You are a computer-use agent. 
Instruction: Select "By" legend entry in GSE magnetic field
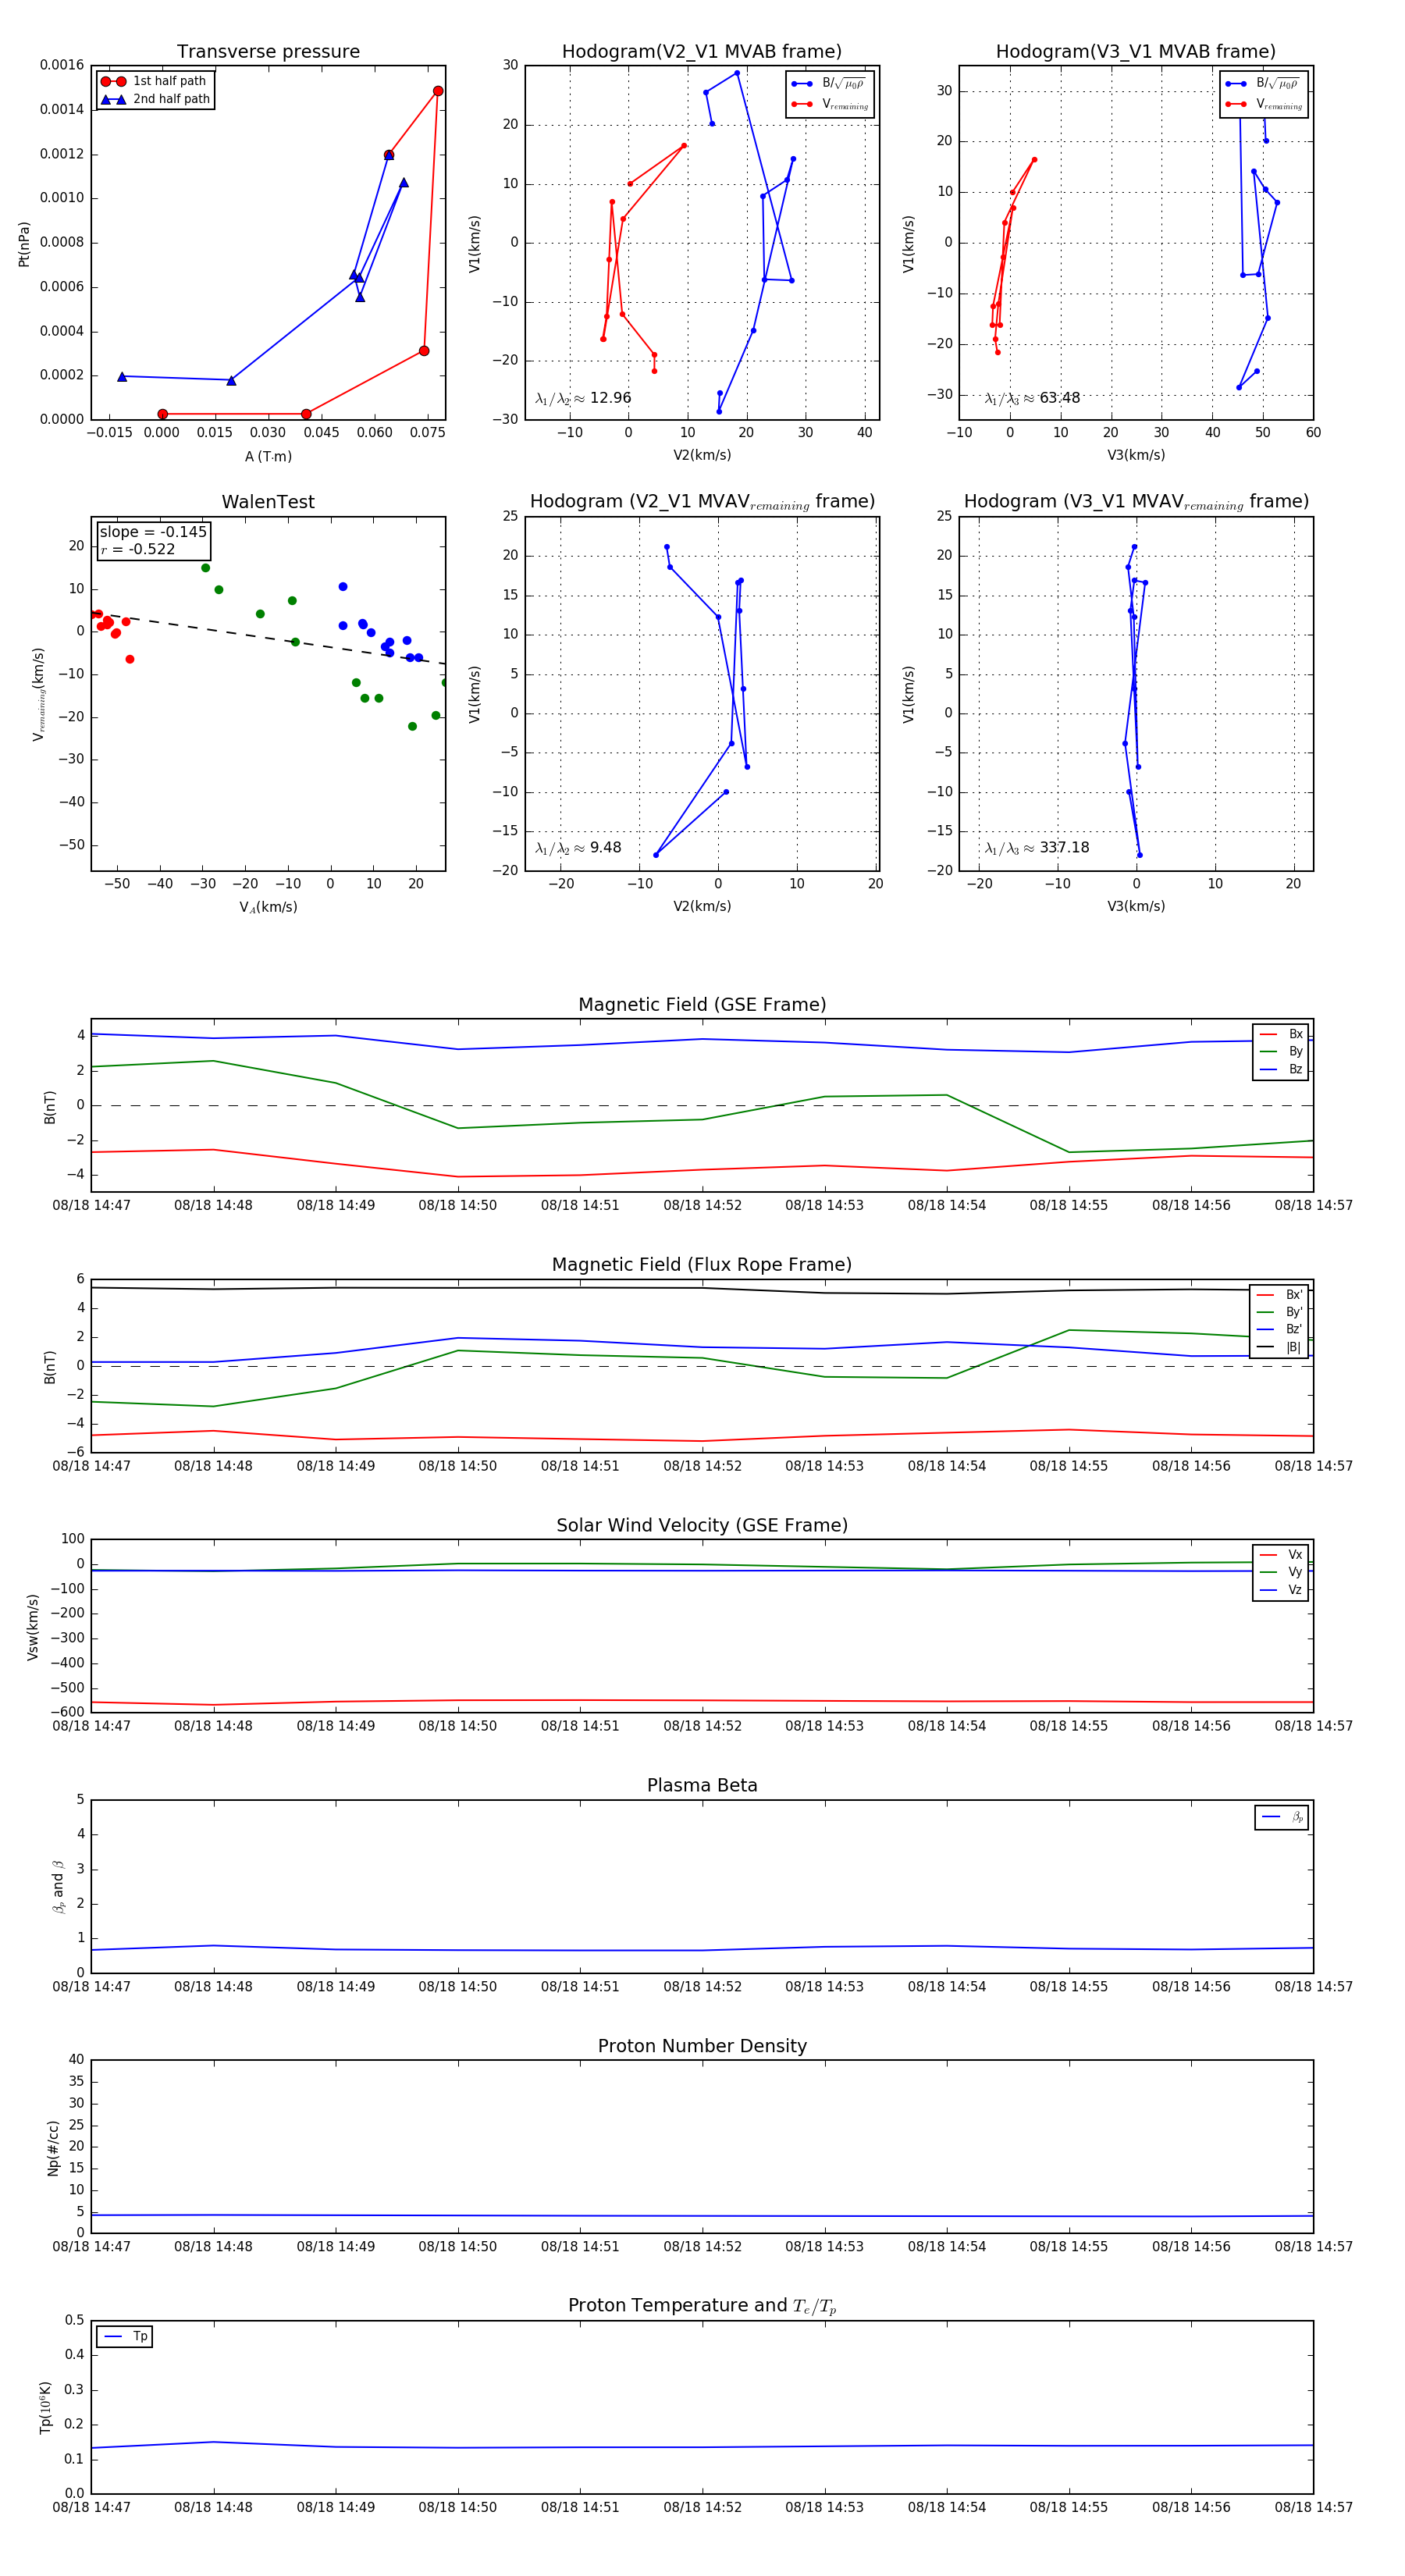(1281, 1051)
